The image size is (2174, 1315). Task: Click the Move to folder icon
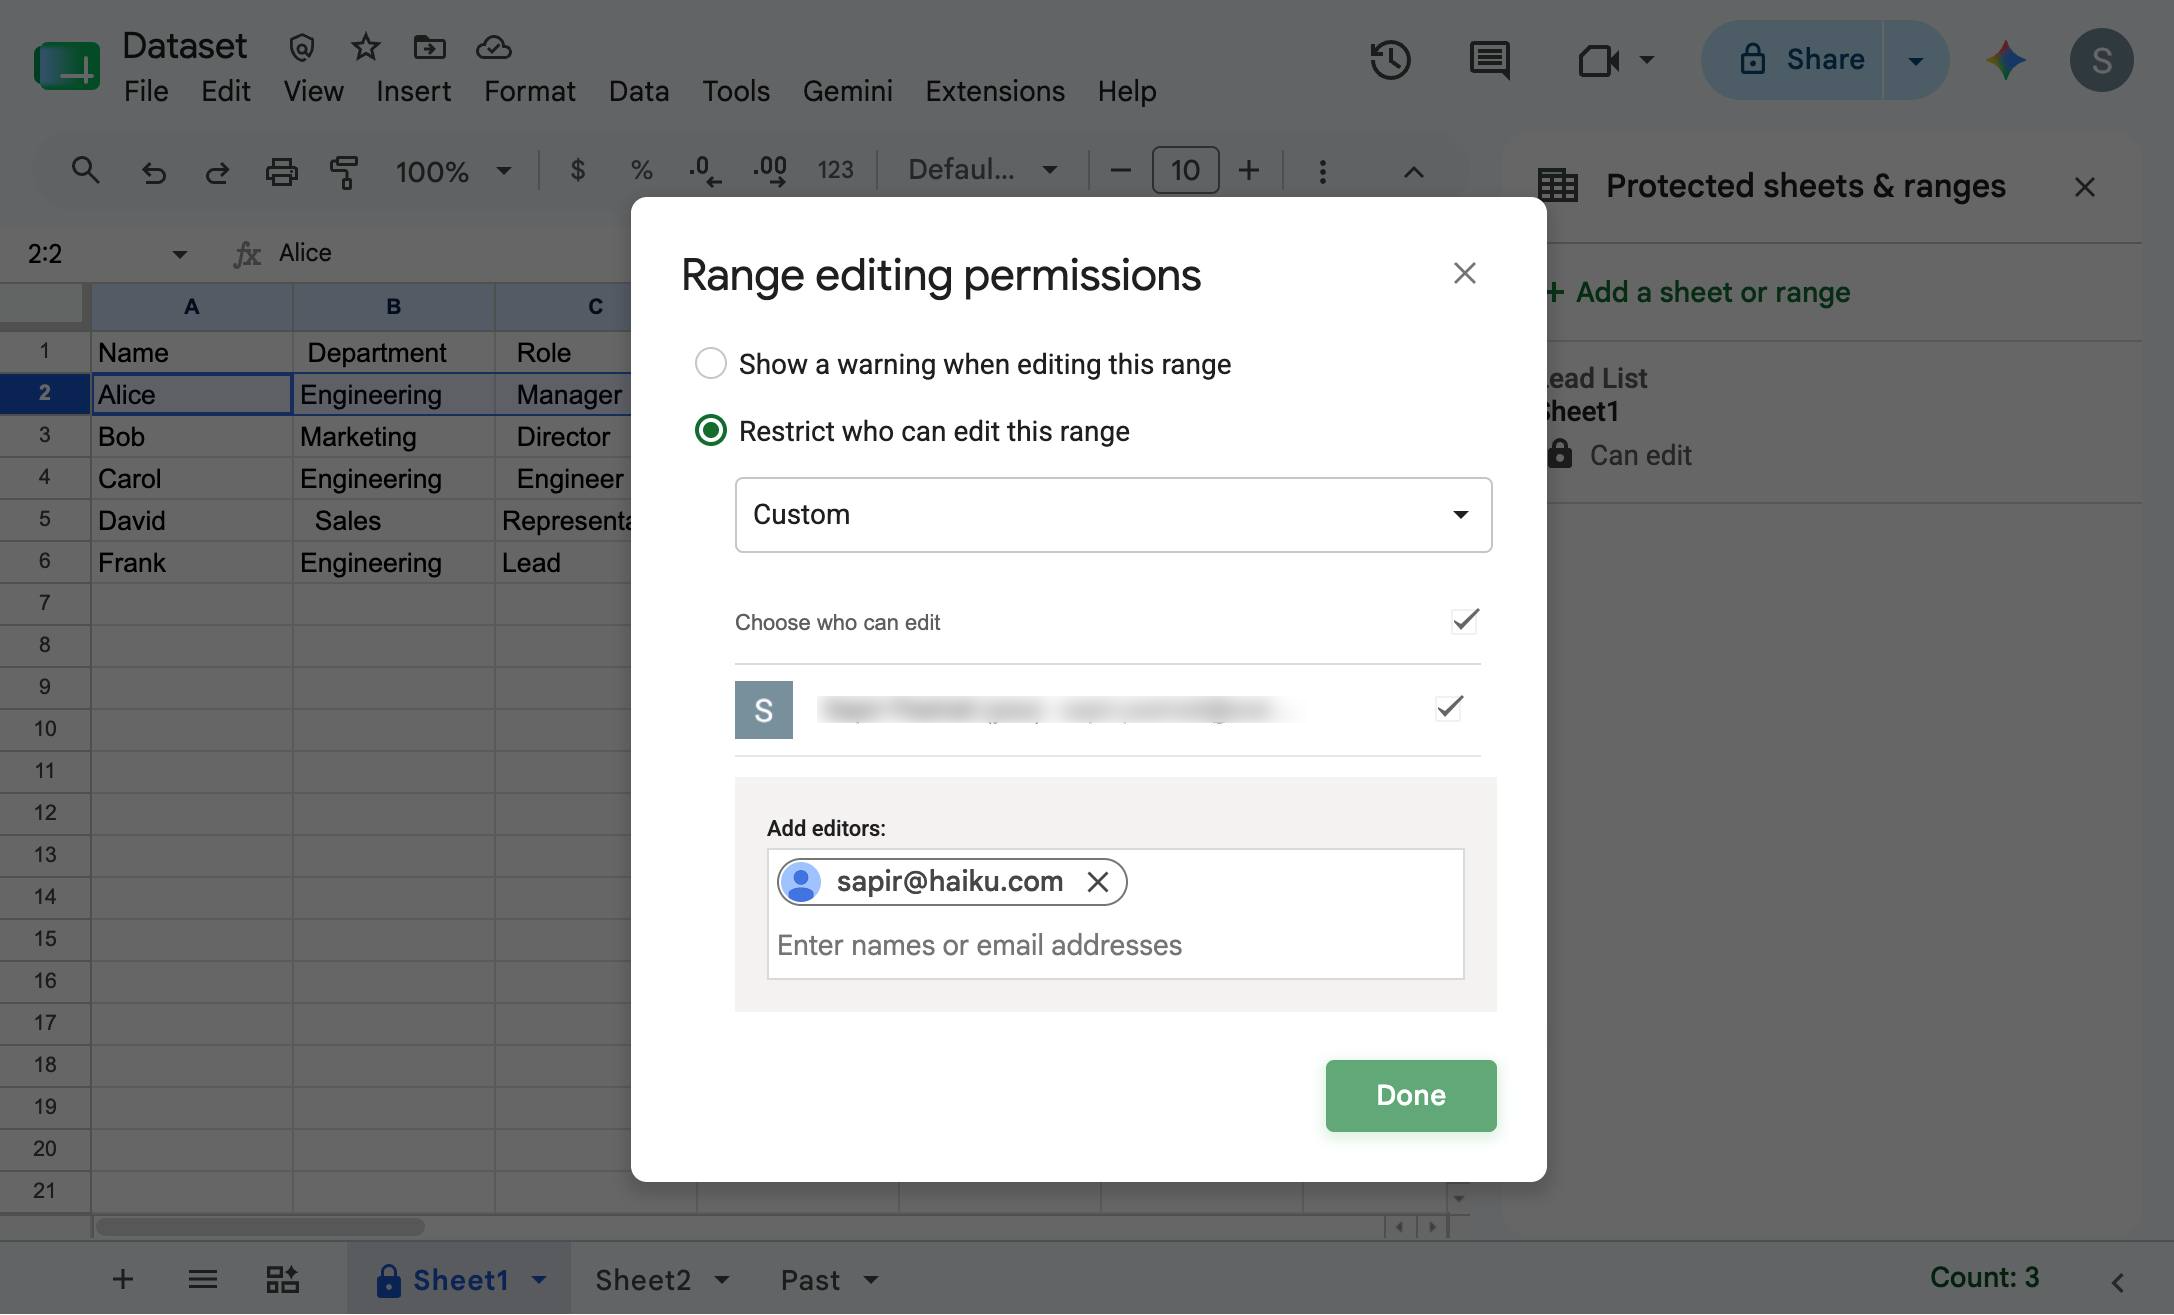coord(429,47)
